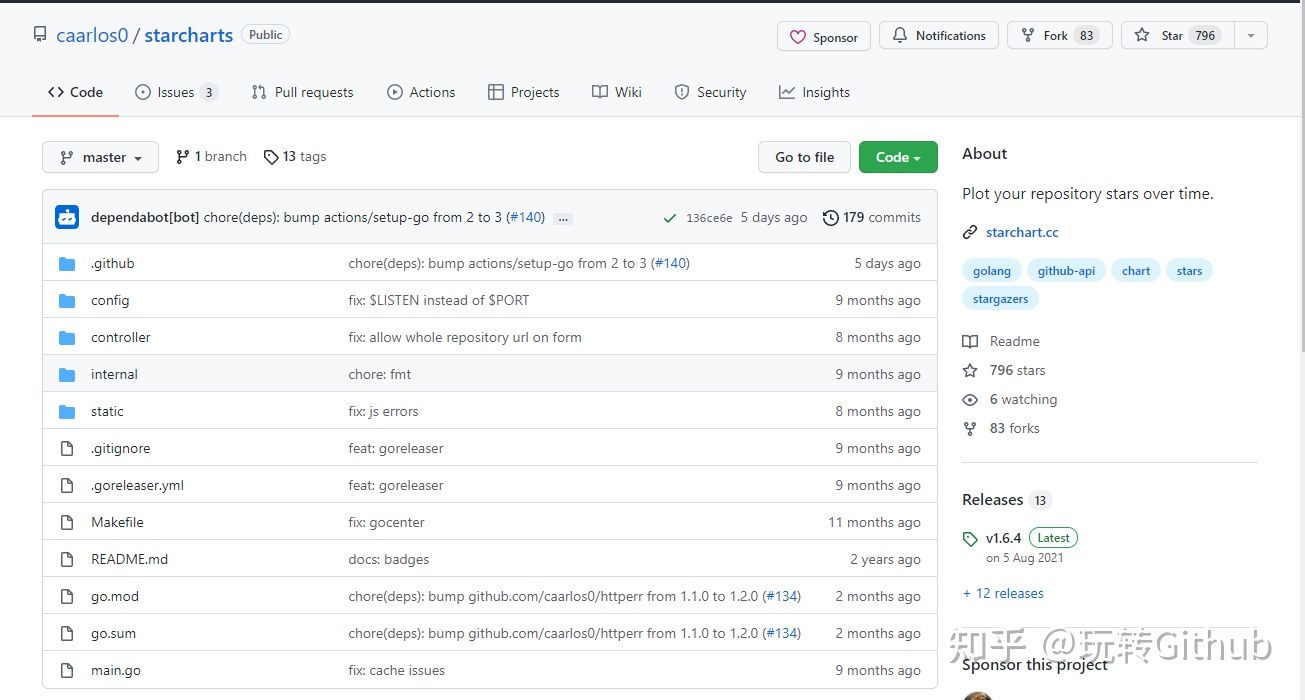The width and height of the screenshot is (1305, 700).
Task: Click the chart topic tag
Action: coord(1136,271)
